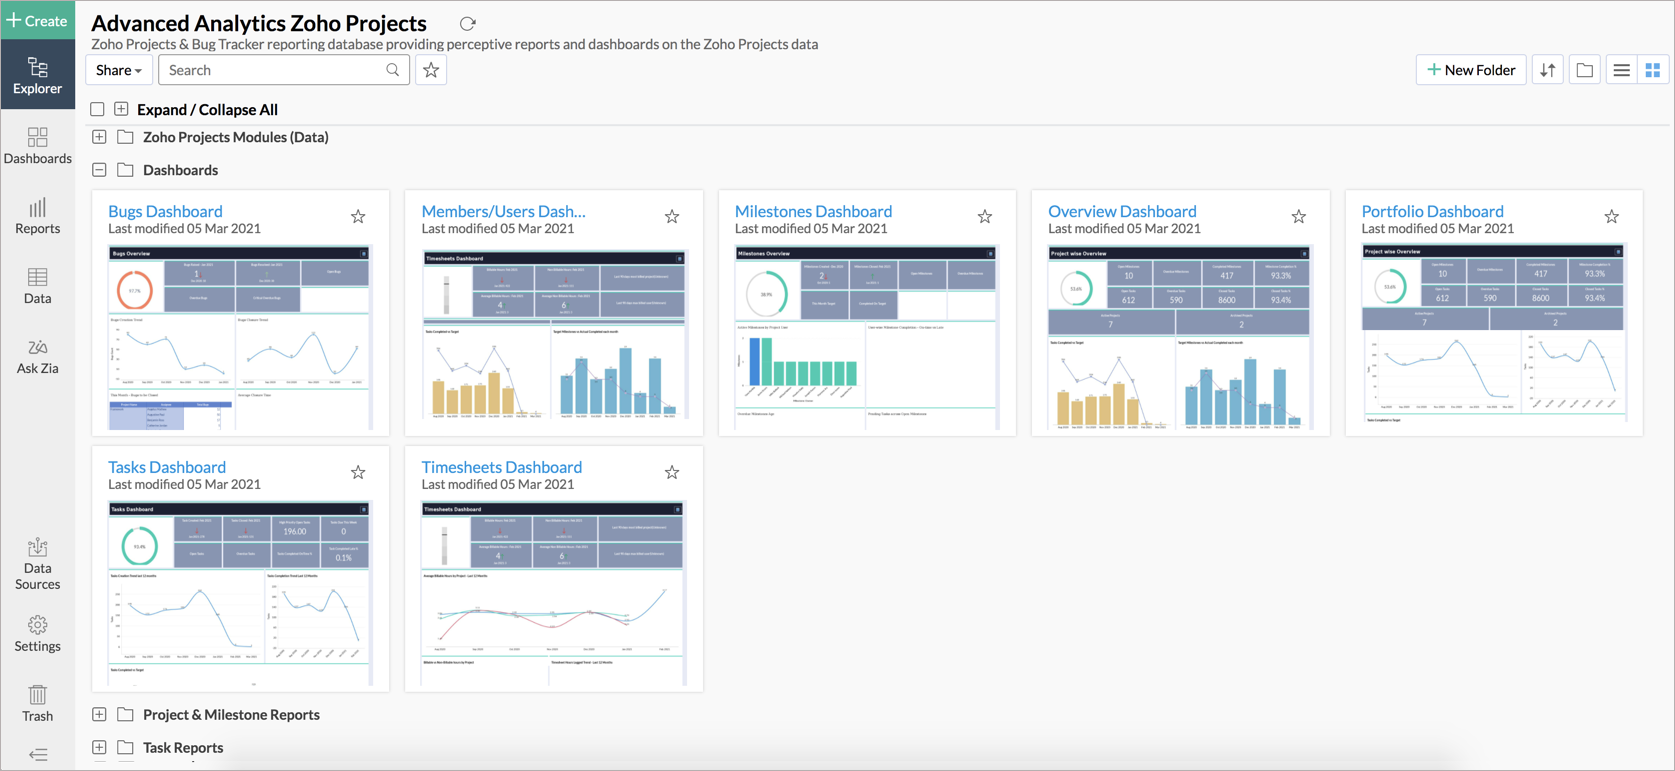Open the Overview Dashboard link
The width and height of the screenshot is (1675, 771).
pos(1122,211)
